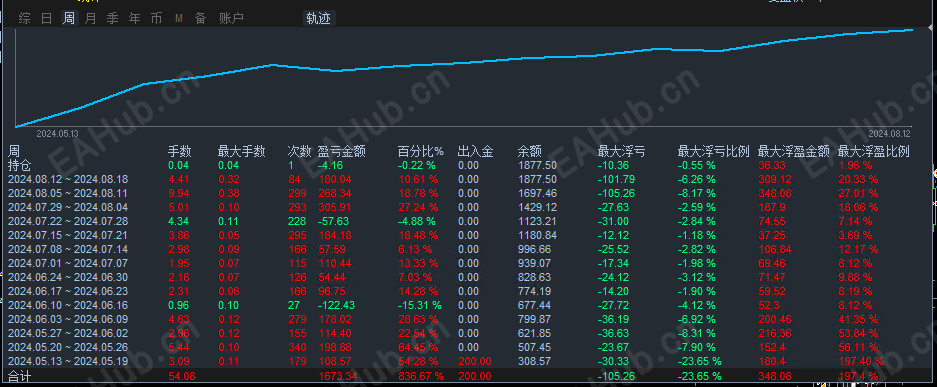Click the 最大浮亏比例 column header
Screen dimensions: 937x387
click(x=714, y=152)
